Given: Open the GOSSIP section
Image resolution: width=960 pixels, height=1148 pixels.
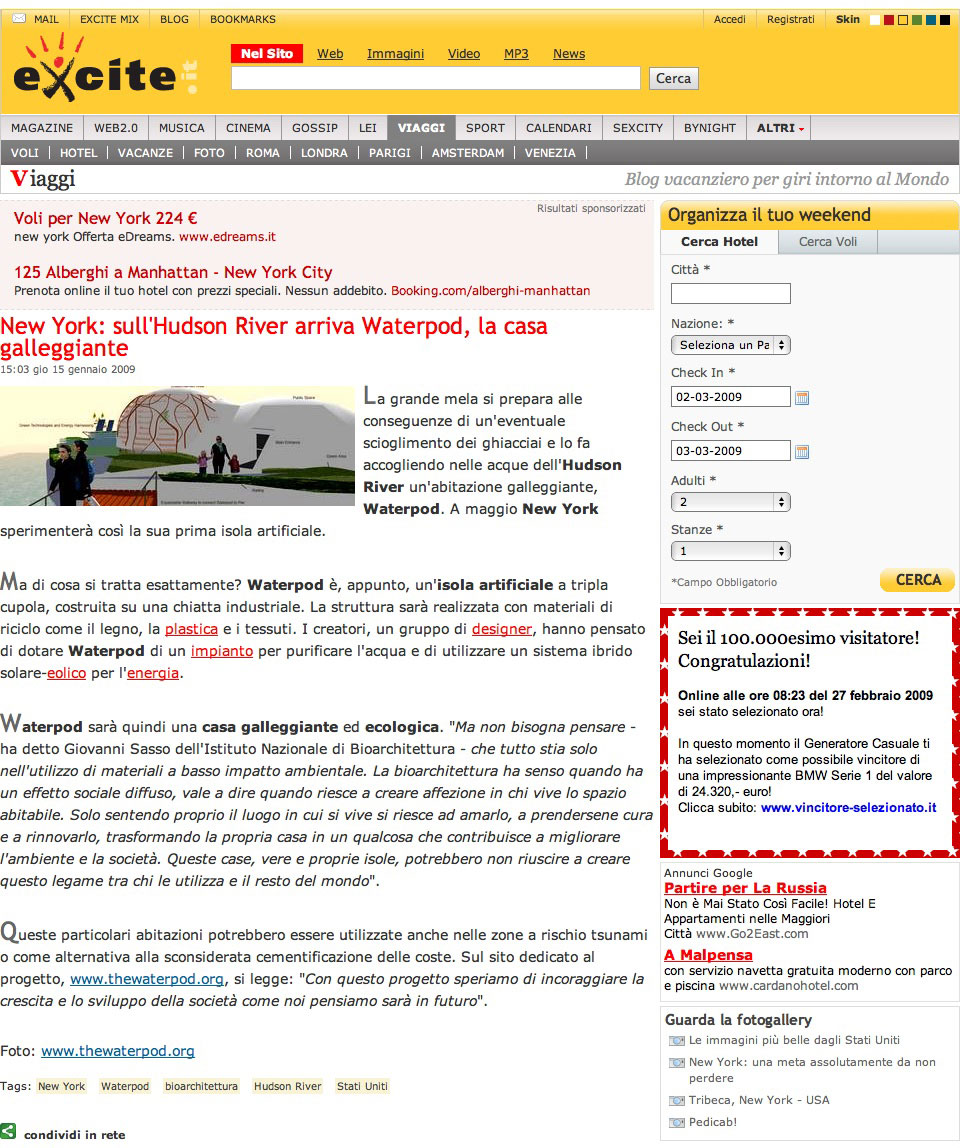Looking at the screenshot, I should [x=315, y=128].
